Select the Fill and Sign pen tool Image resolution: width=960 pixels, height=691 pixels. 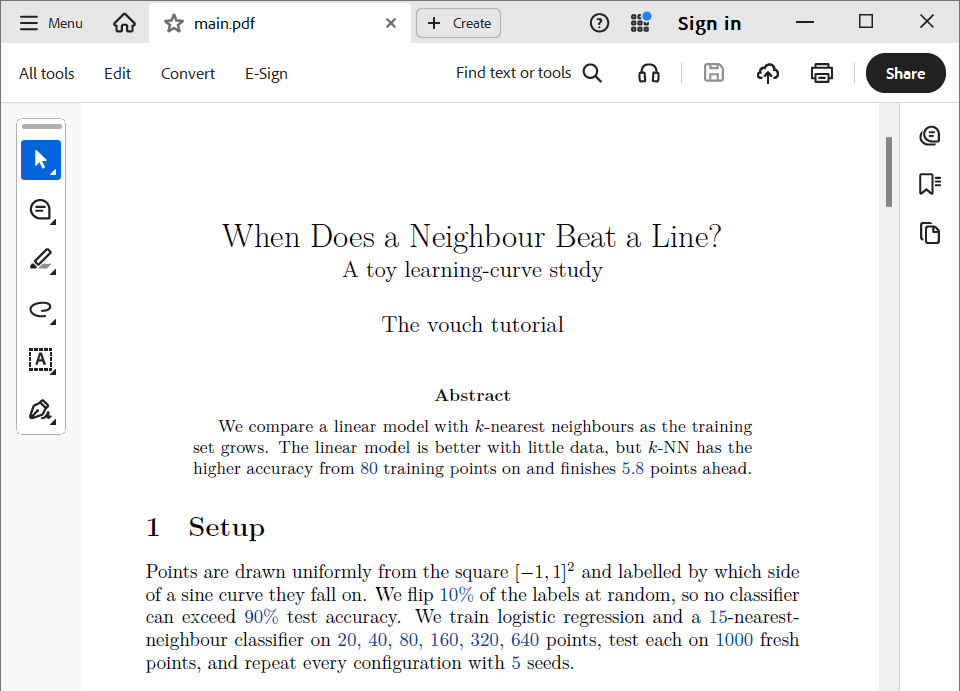(41, 410)
